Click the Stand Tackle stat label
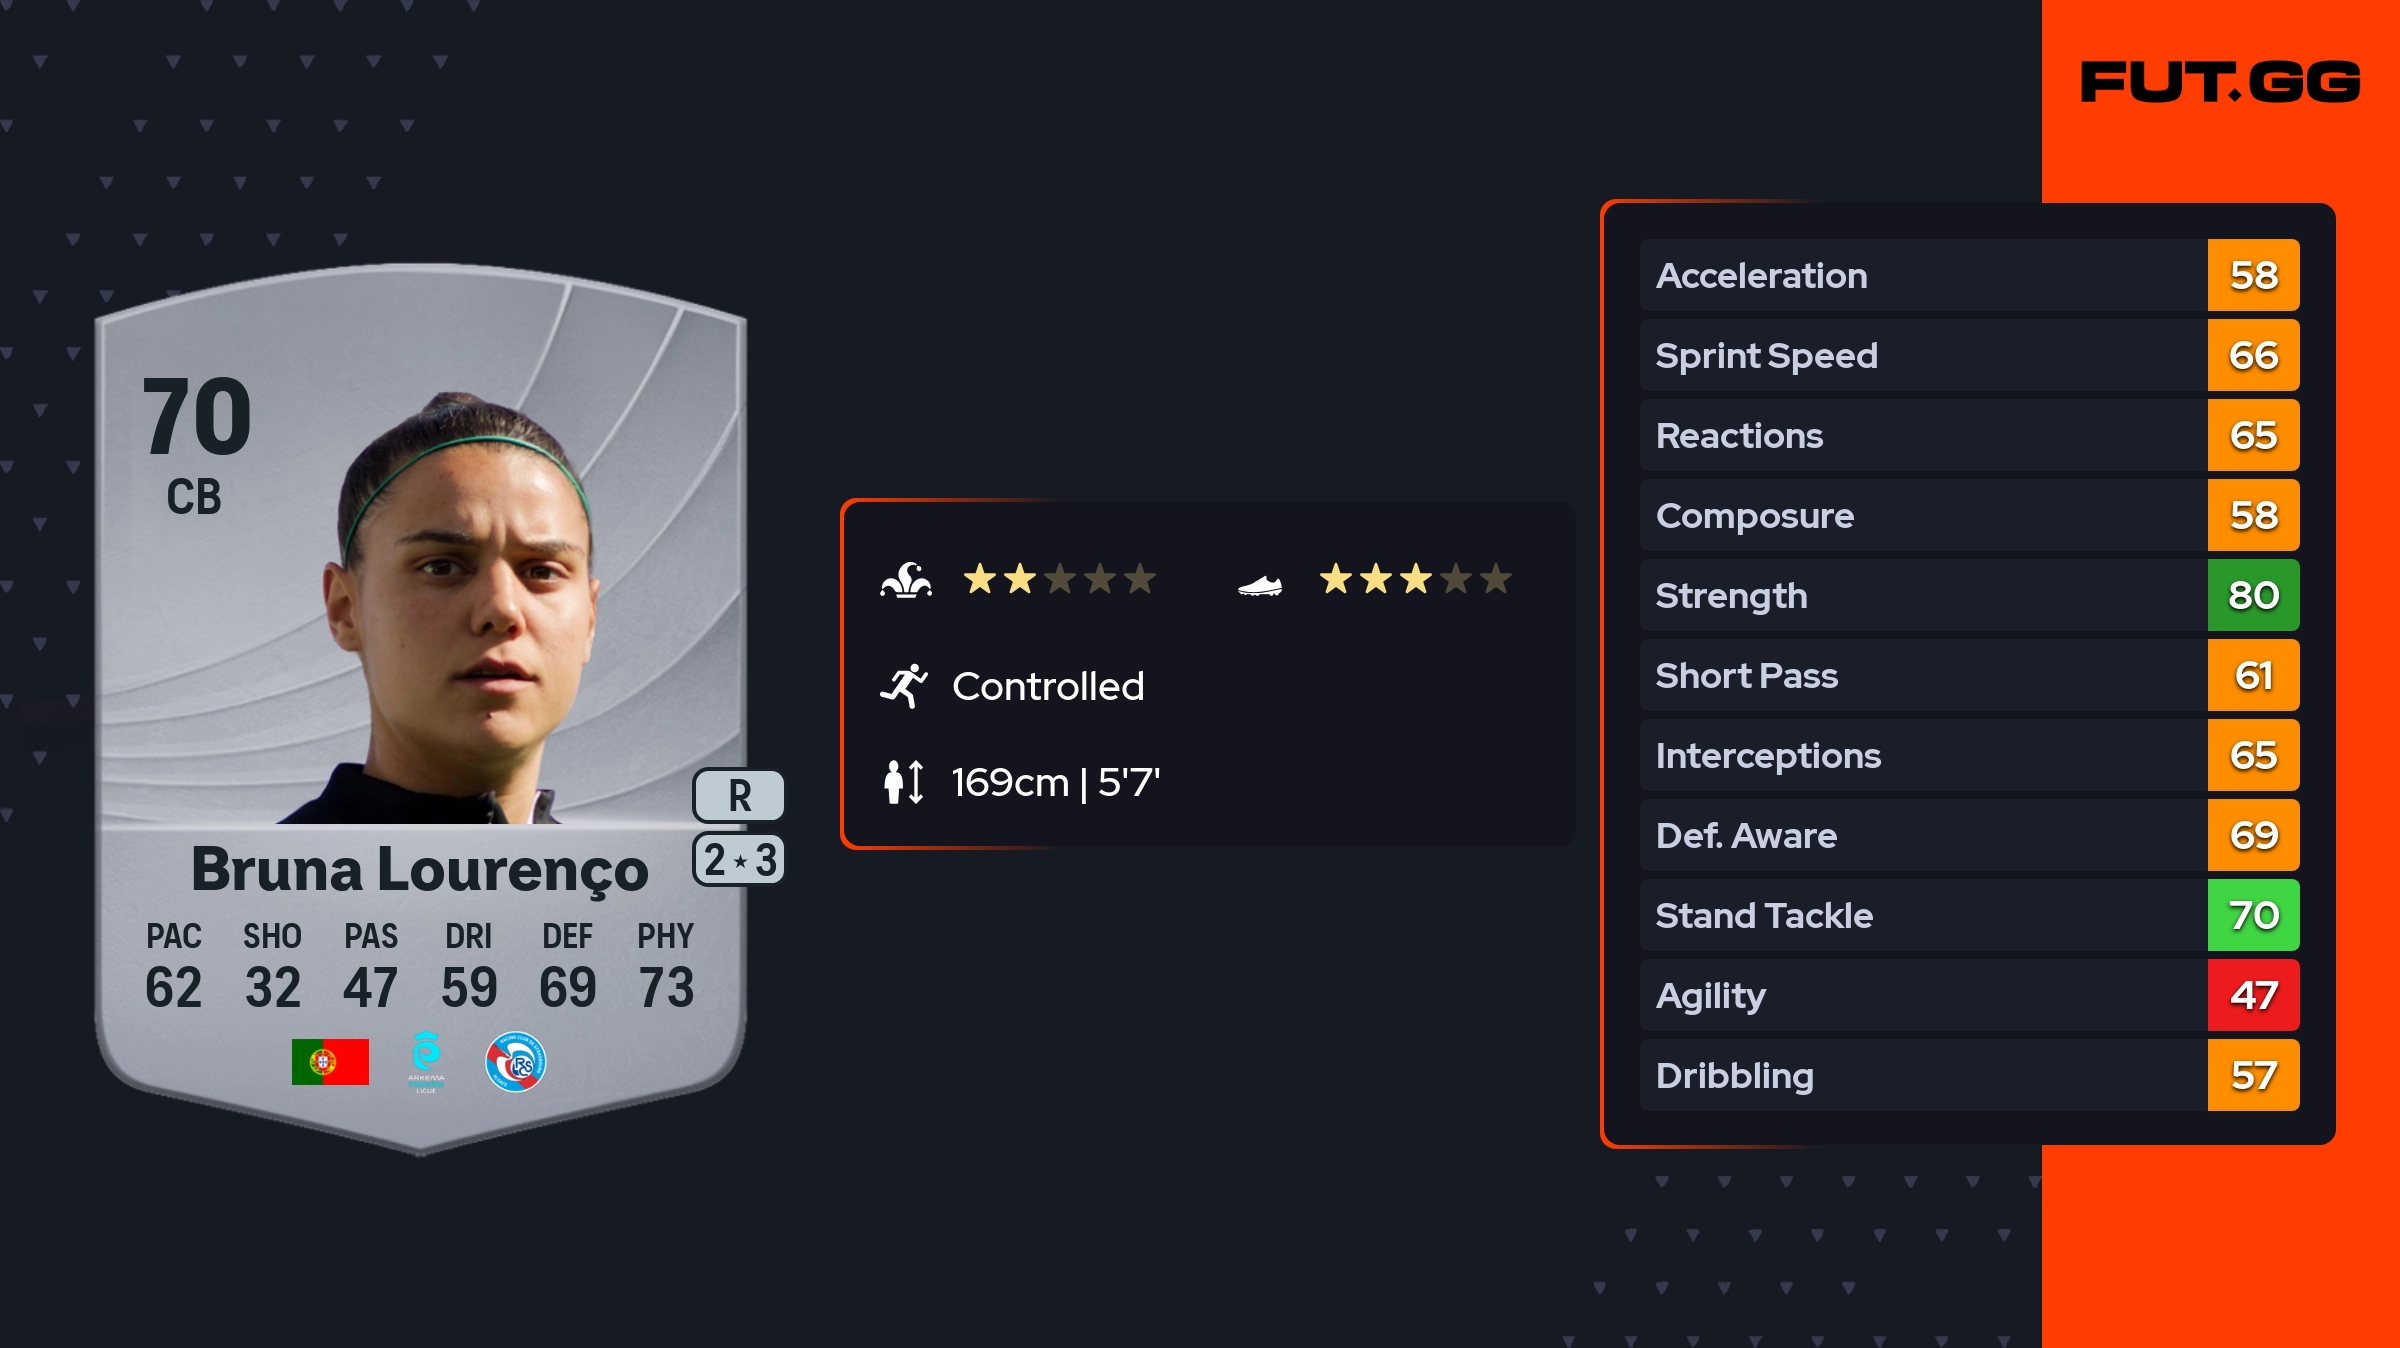The height and width of the screenshot is (1348, 2400). click(1764, 916)
